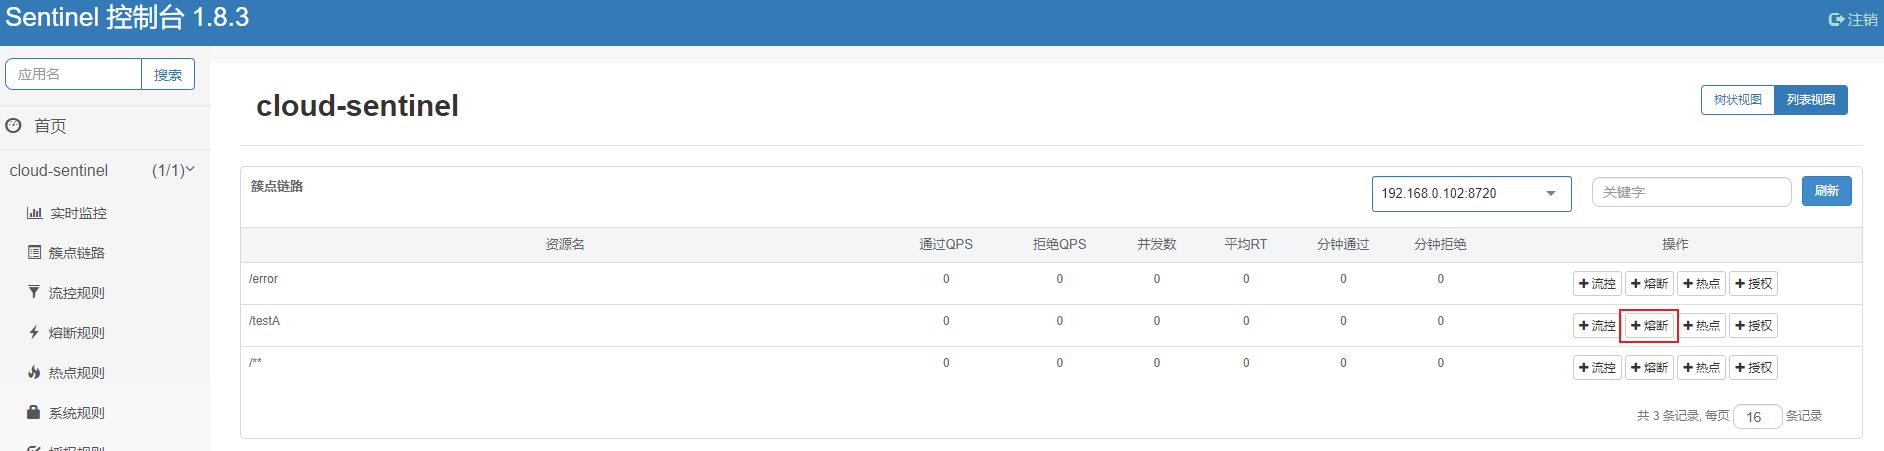The width and height of the screenshot is (1884, 451).
Task: Add 授权 rule for /** resource
Action: [1753, 368]
